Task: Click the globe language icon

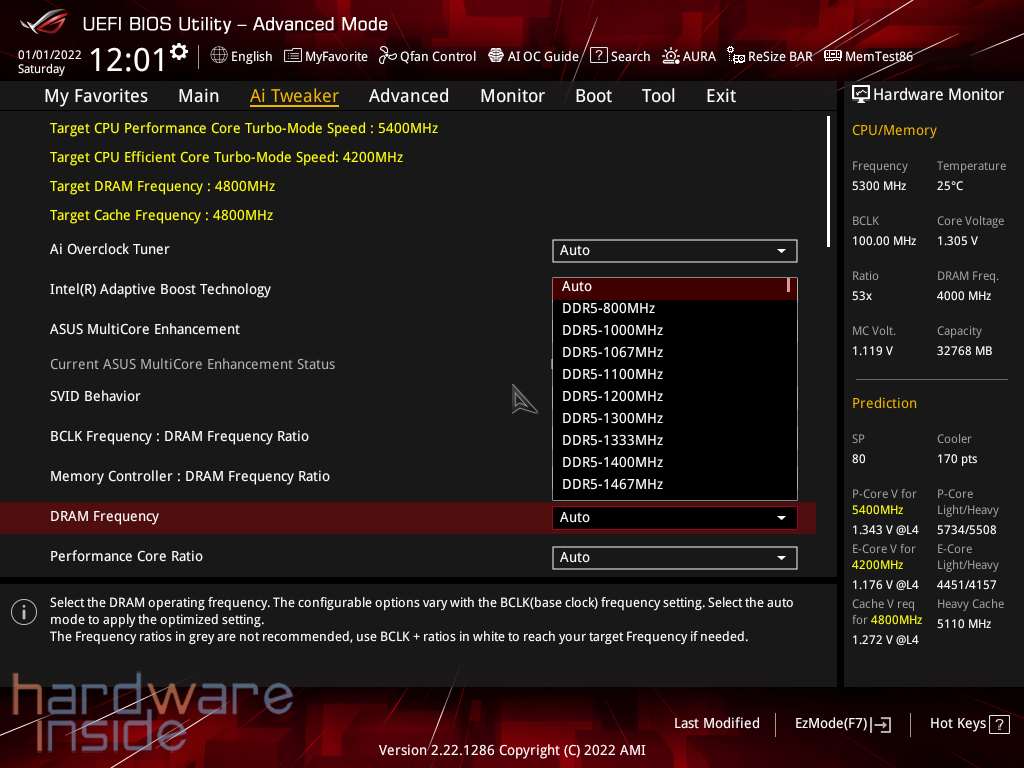Action: (219, 56)
